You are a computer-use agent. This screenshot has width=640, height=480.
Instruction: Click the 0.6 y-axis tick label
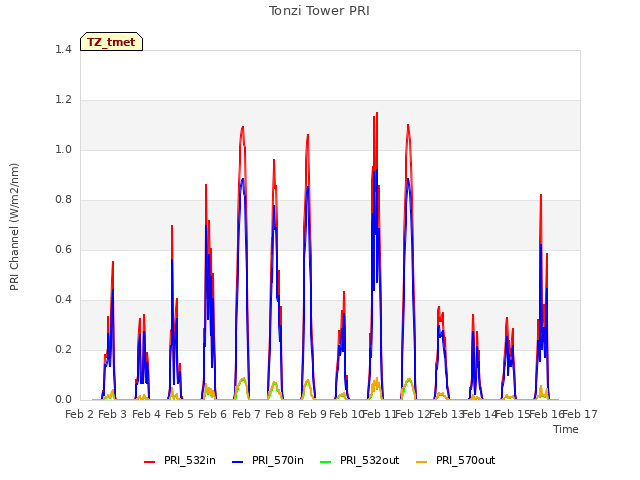coord(63,249)
